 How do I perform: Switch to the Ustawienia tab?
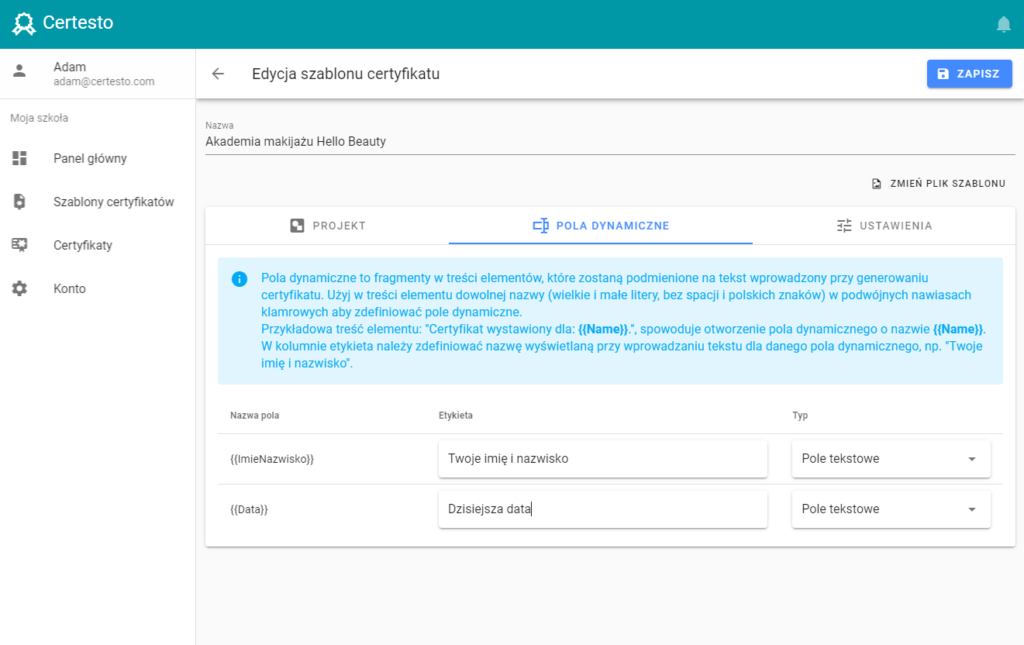[884, 226]
